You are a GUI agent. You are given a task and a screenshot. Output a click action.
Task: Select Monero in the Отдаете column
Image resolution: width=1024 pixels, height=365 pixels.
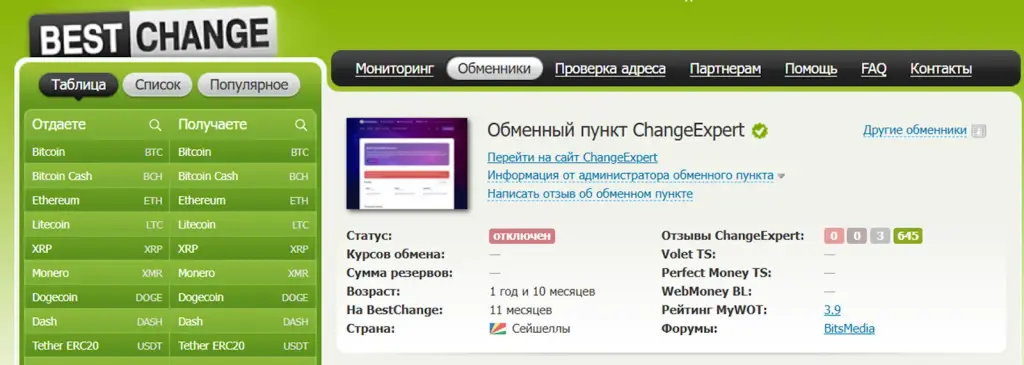pyautogui.click(x=97, y=273)
